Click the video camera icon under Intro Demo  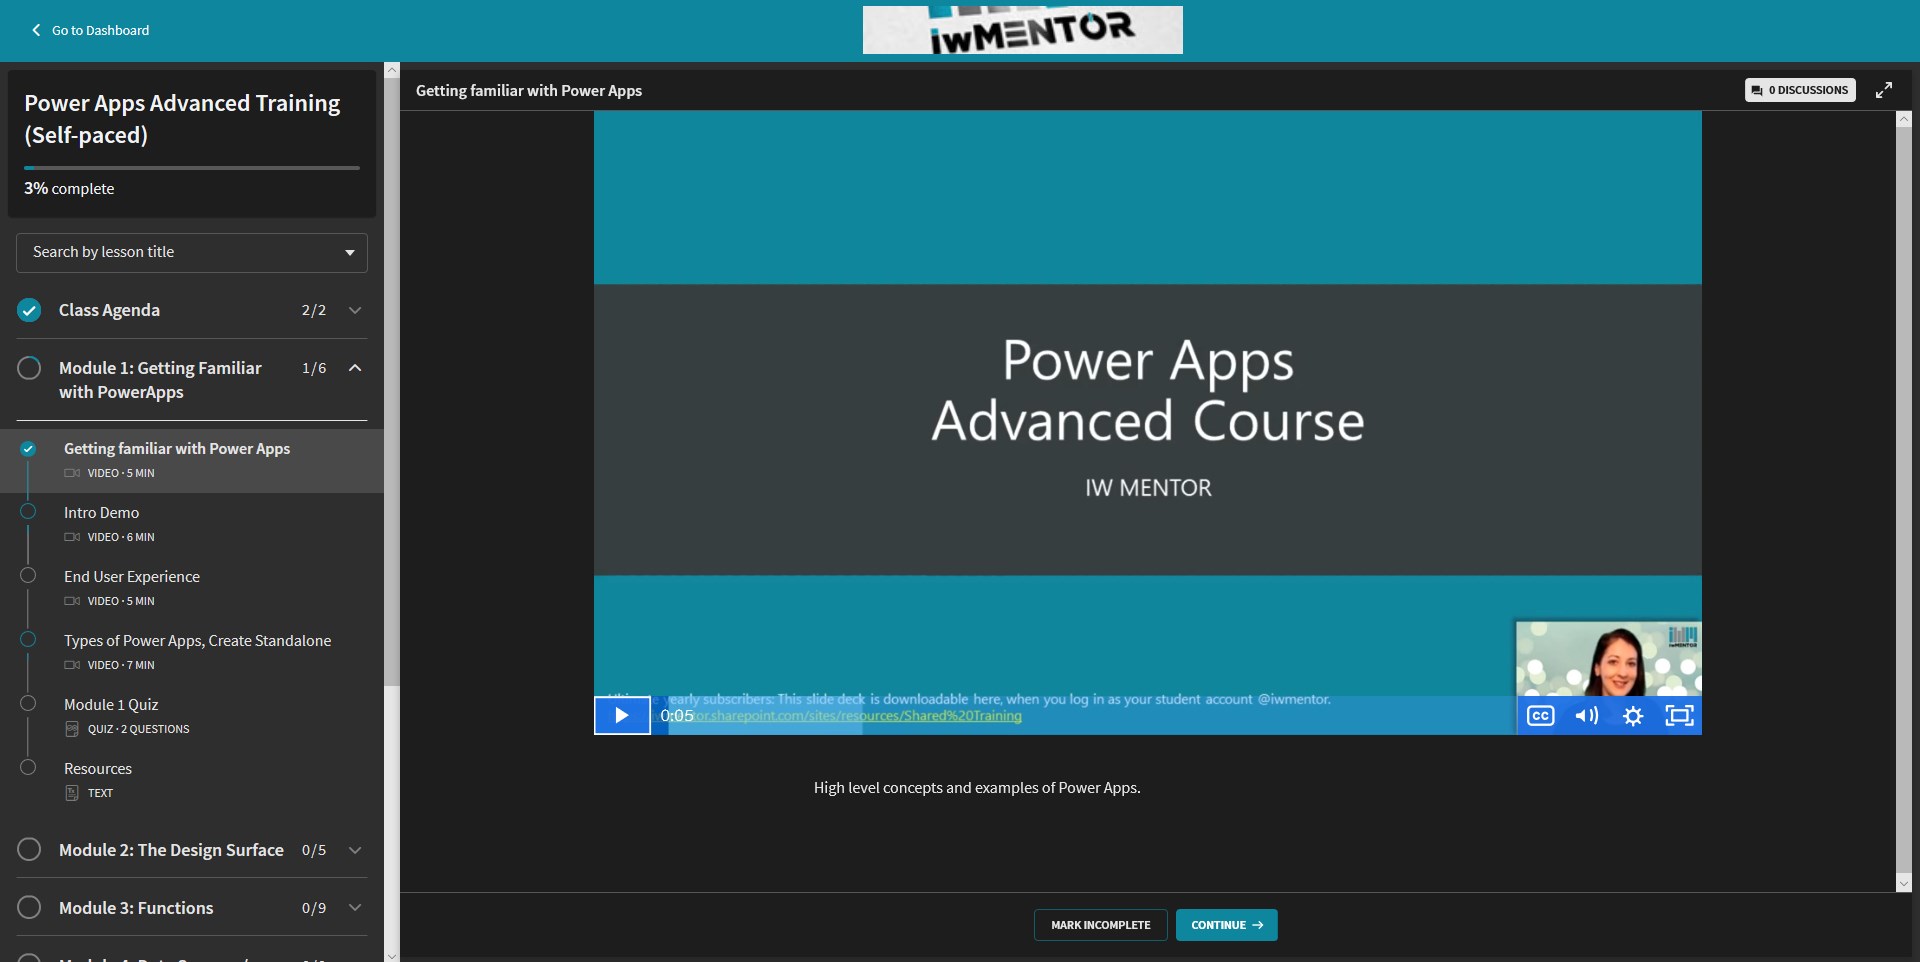pos(72,537)
